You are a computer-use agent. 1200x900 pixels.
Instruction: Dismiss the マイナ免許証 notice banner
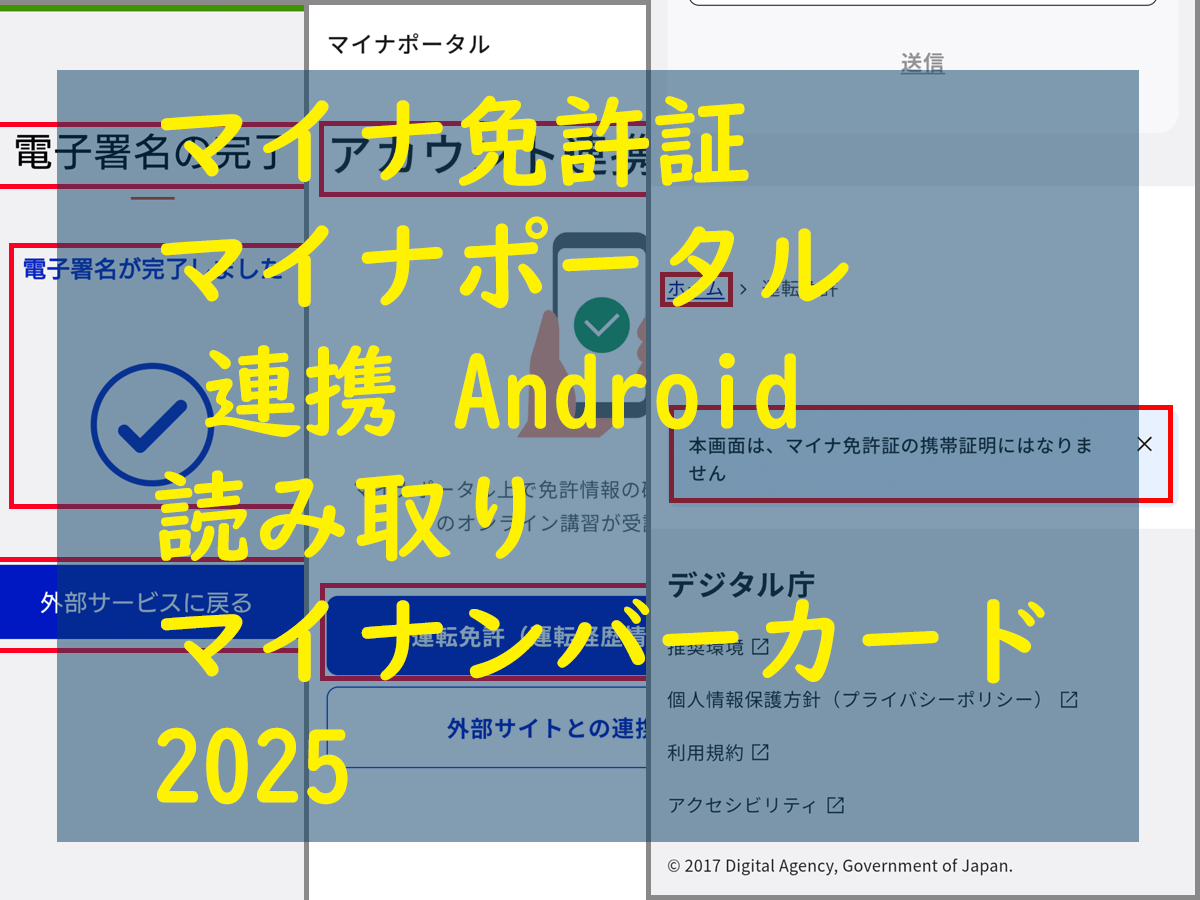(x=1145, y=444)
